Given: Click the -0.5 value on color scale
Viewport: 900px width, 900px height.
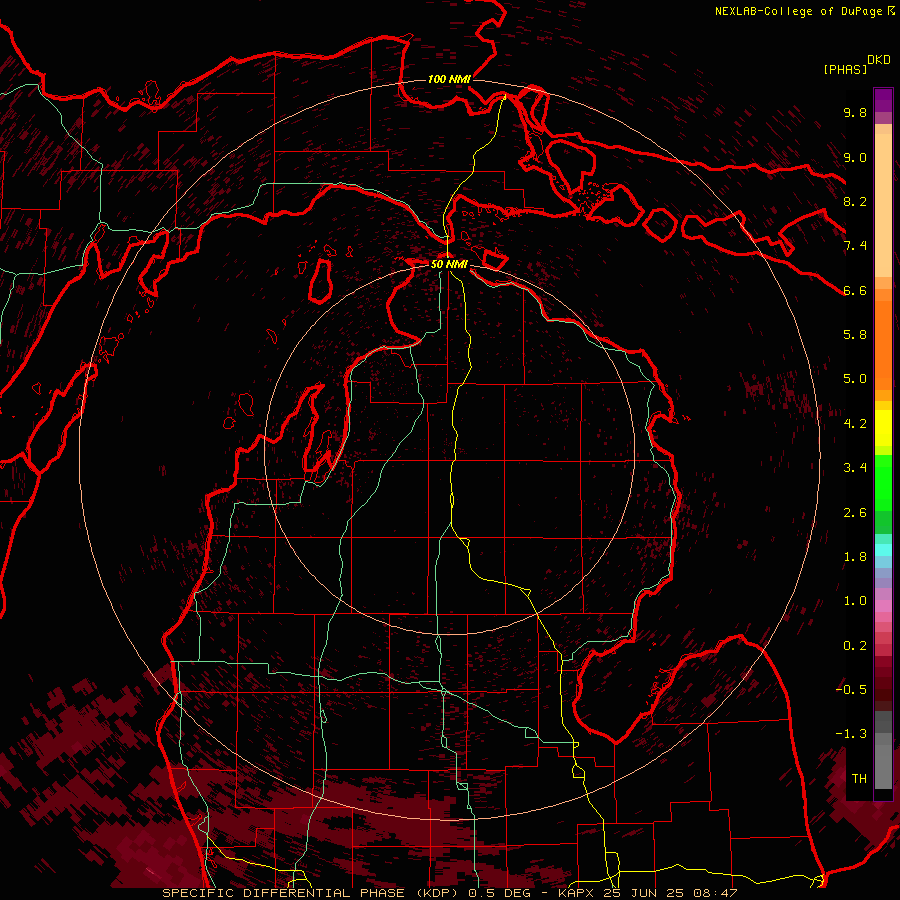Looking at the screenshot, I should [851, 690].
